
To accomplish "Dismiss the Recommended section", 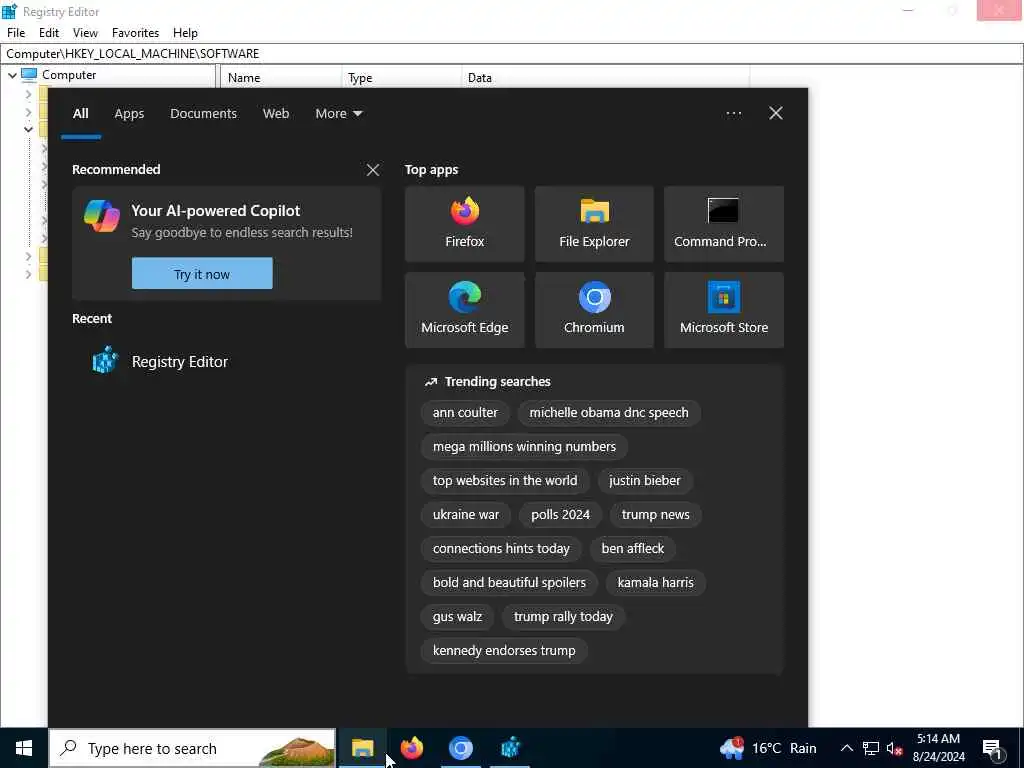I will point(373,170).
